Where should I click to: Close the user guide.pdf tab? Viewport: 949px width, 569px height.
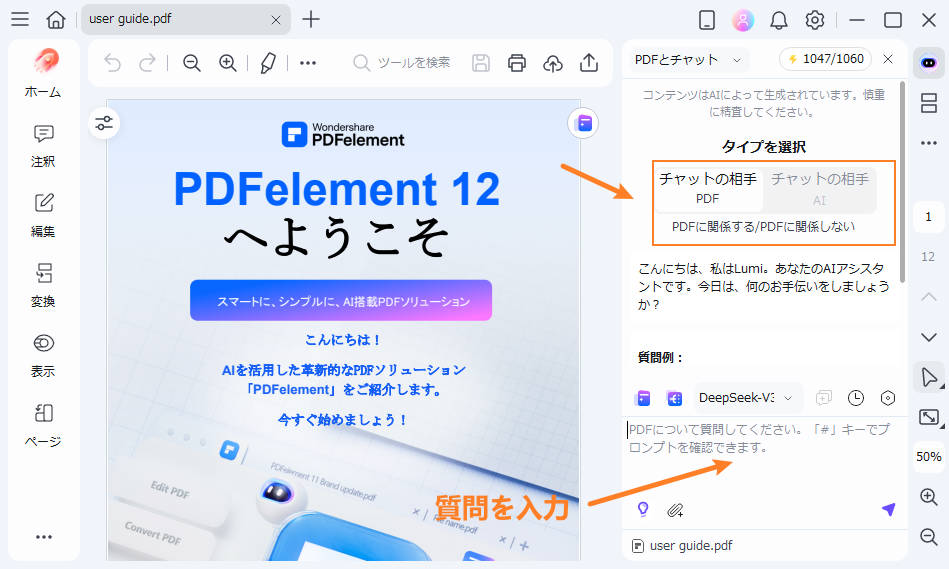[x=276, y=20]
